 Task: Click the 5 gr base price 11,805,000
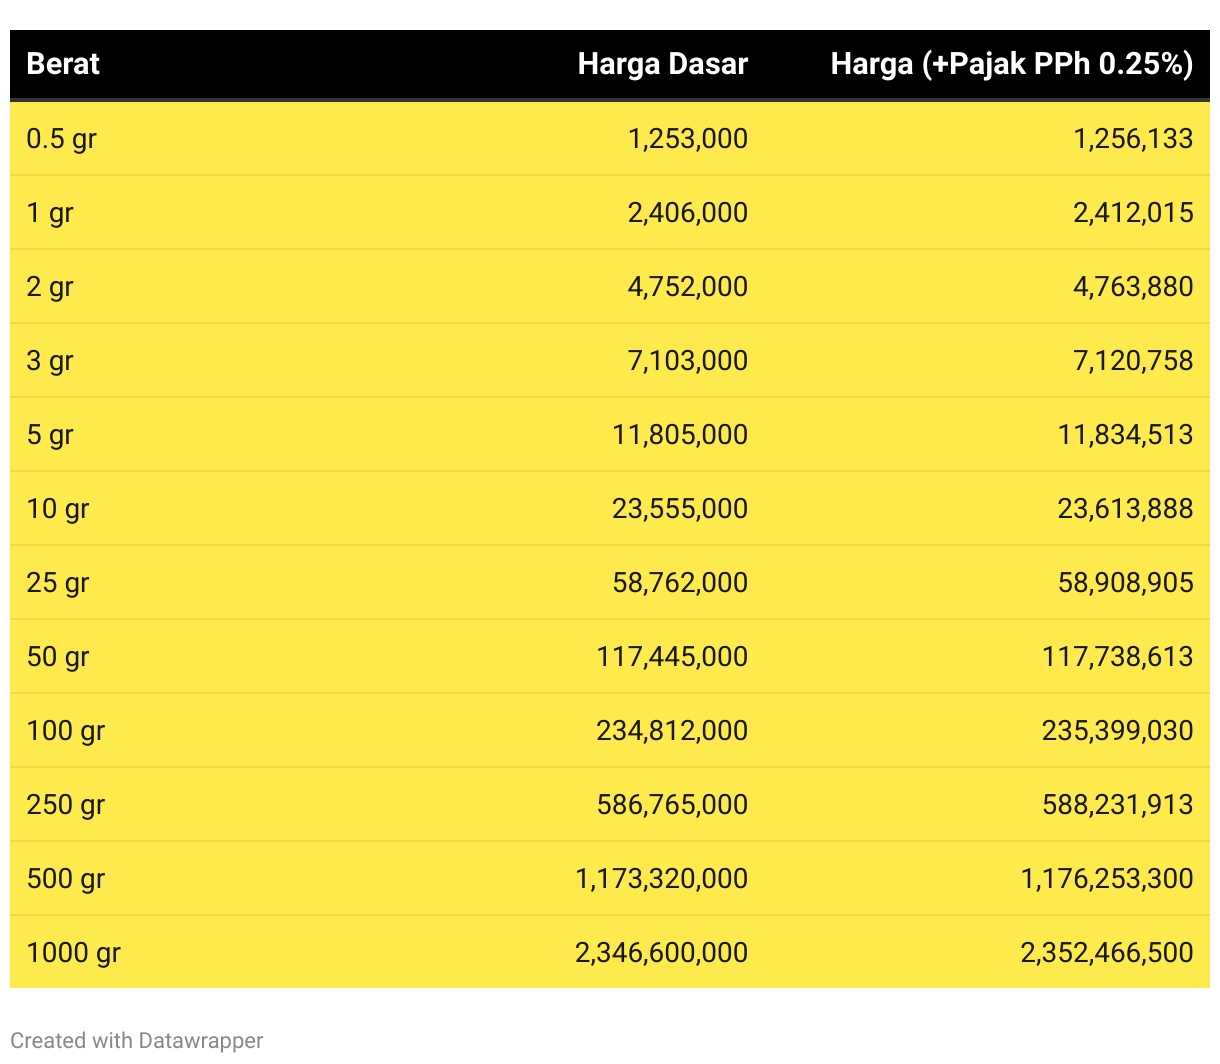click(x=680, y=434)
